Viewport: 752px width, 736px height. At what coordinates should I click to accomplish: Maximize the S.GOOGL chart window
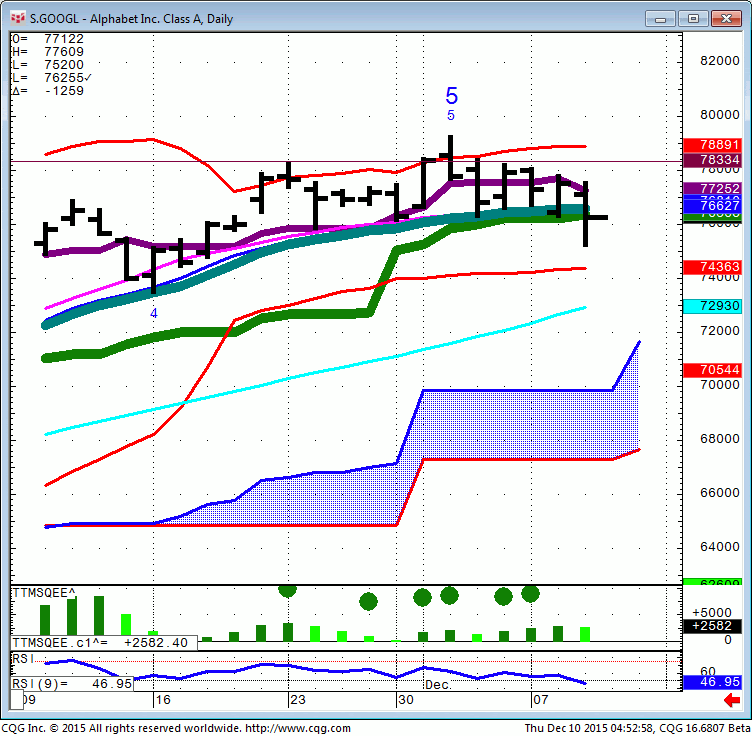tap(693, 19)
